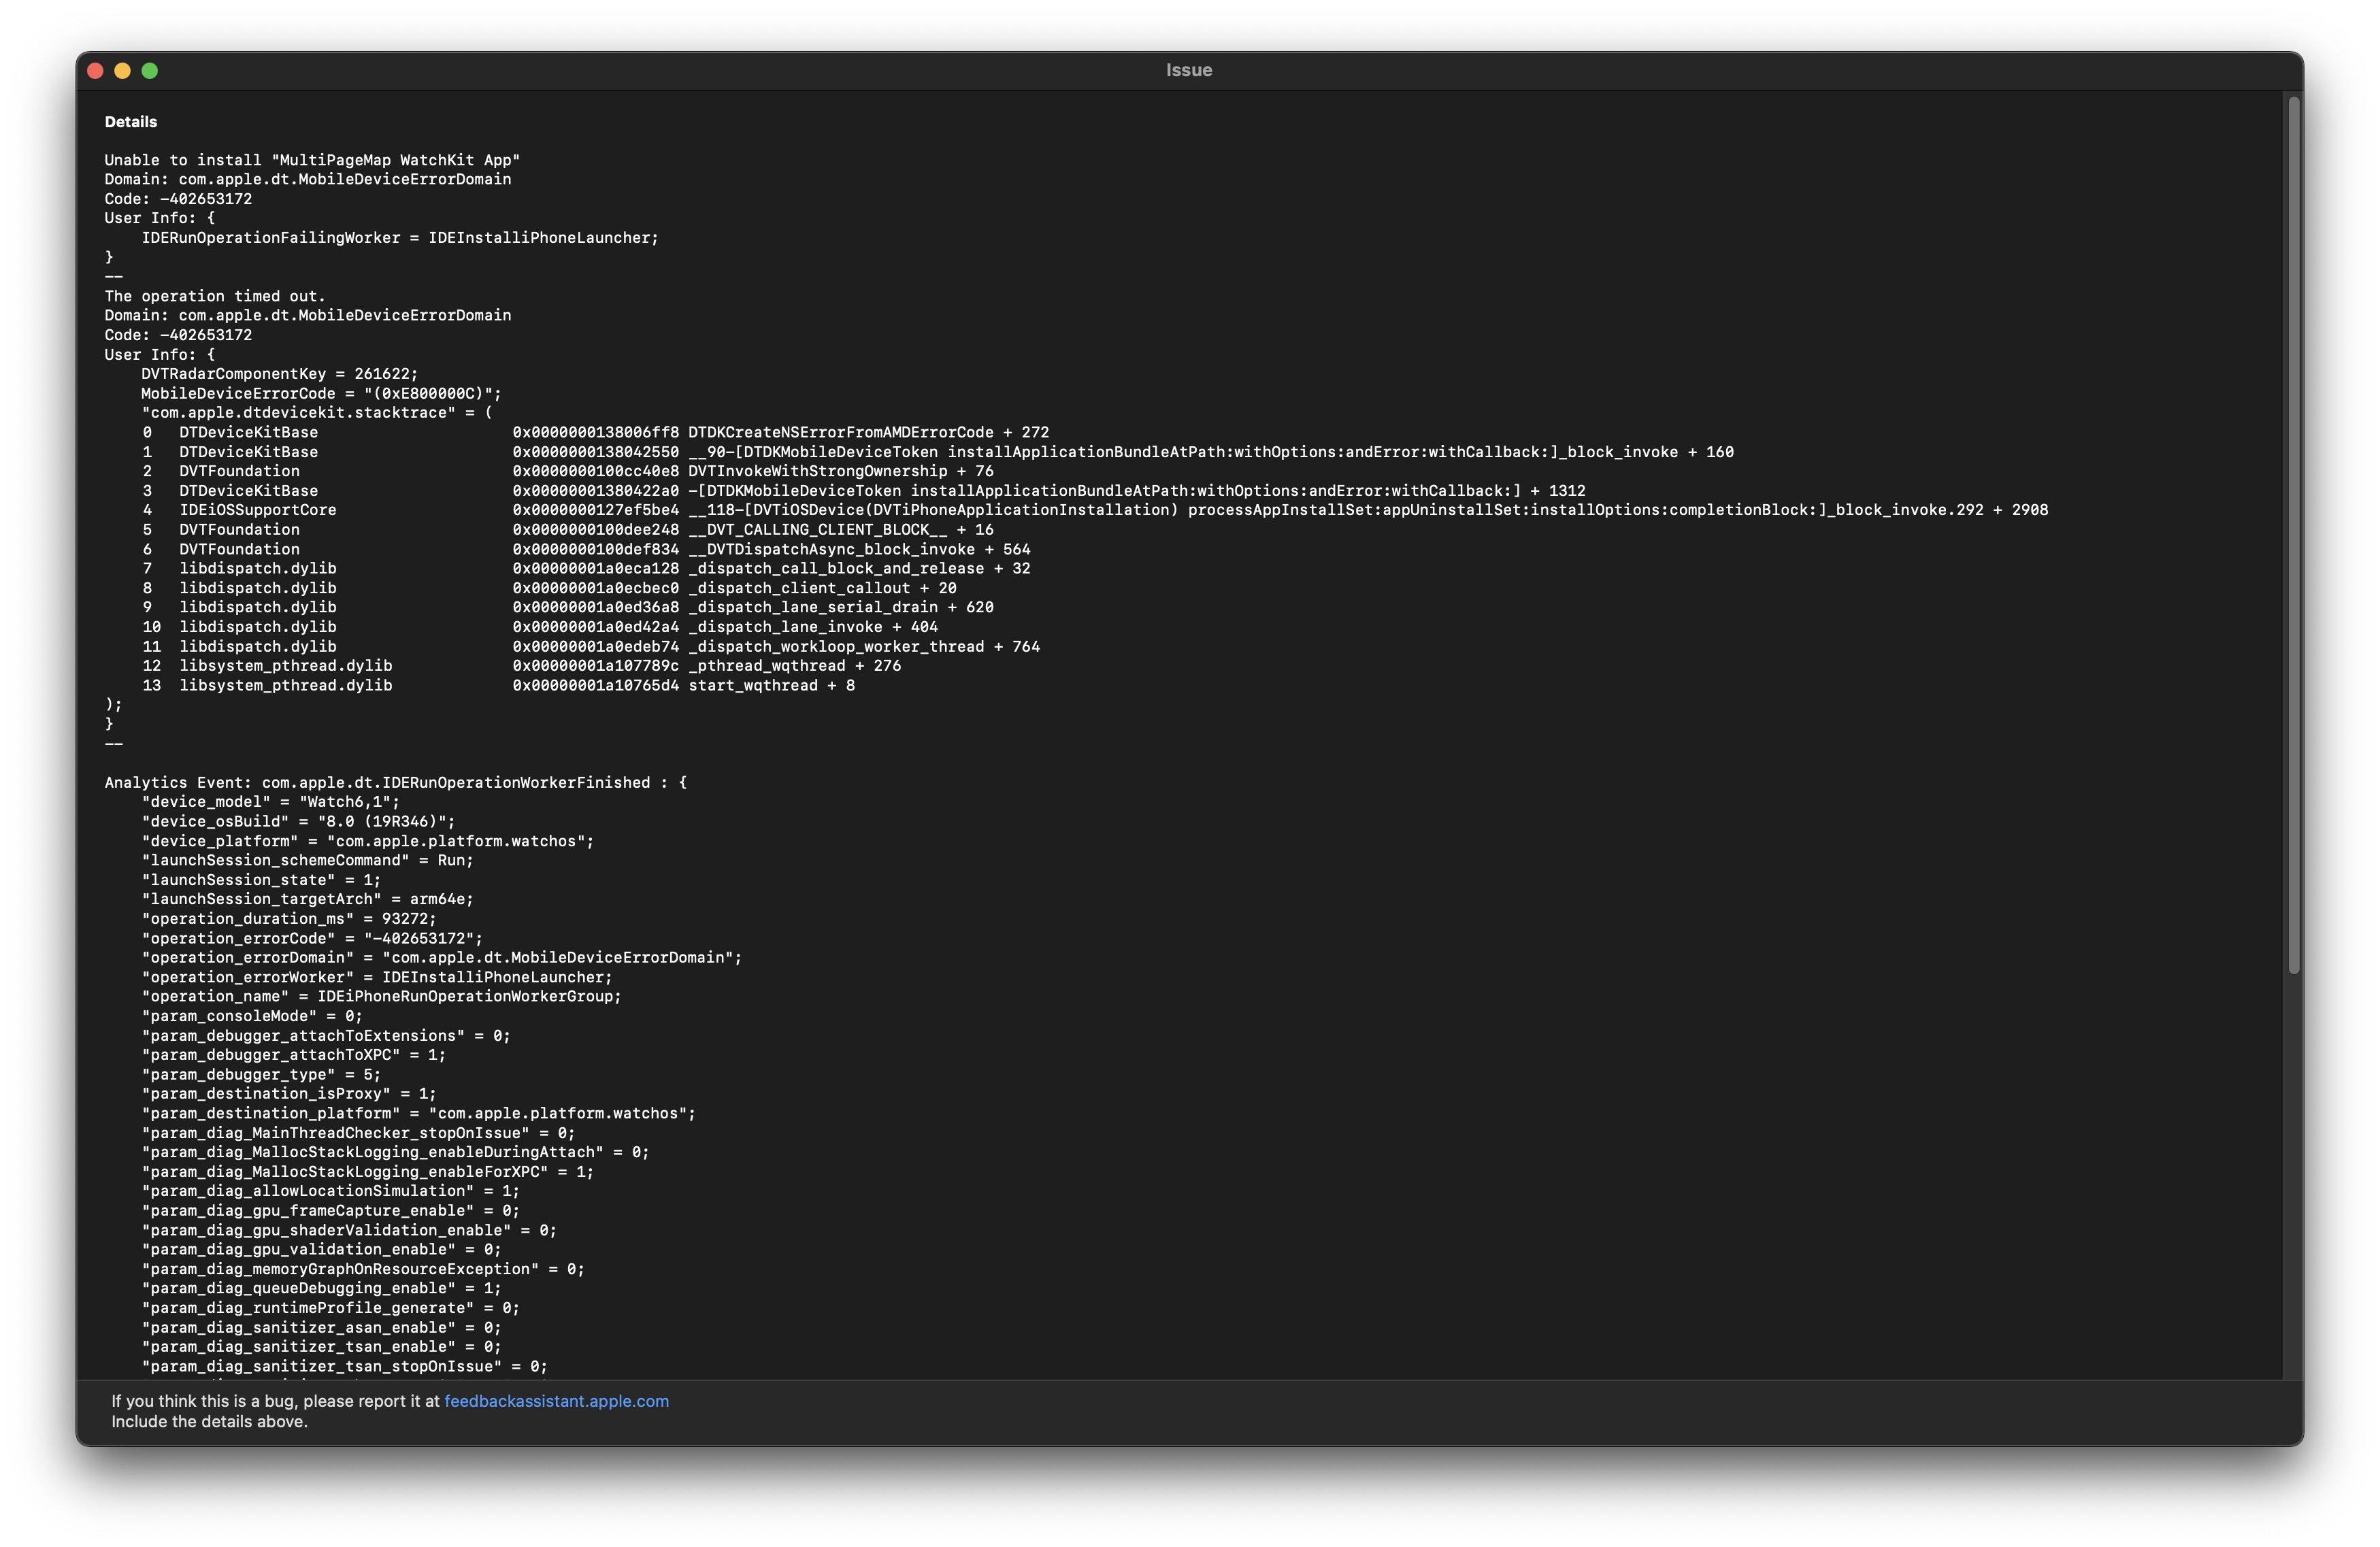Viewport: 2380px width, 1547px height.
Task: Click stack frame 2 DVTInvokeWithStrongOwnership
Action: coord(568,471)
